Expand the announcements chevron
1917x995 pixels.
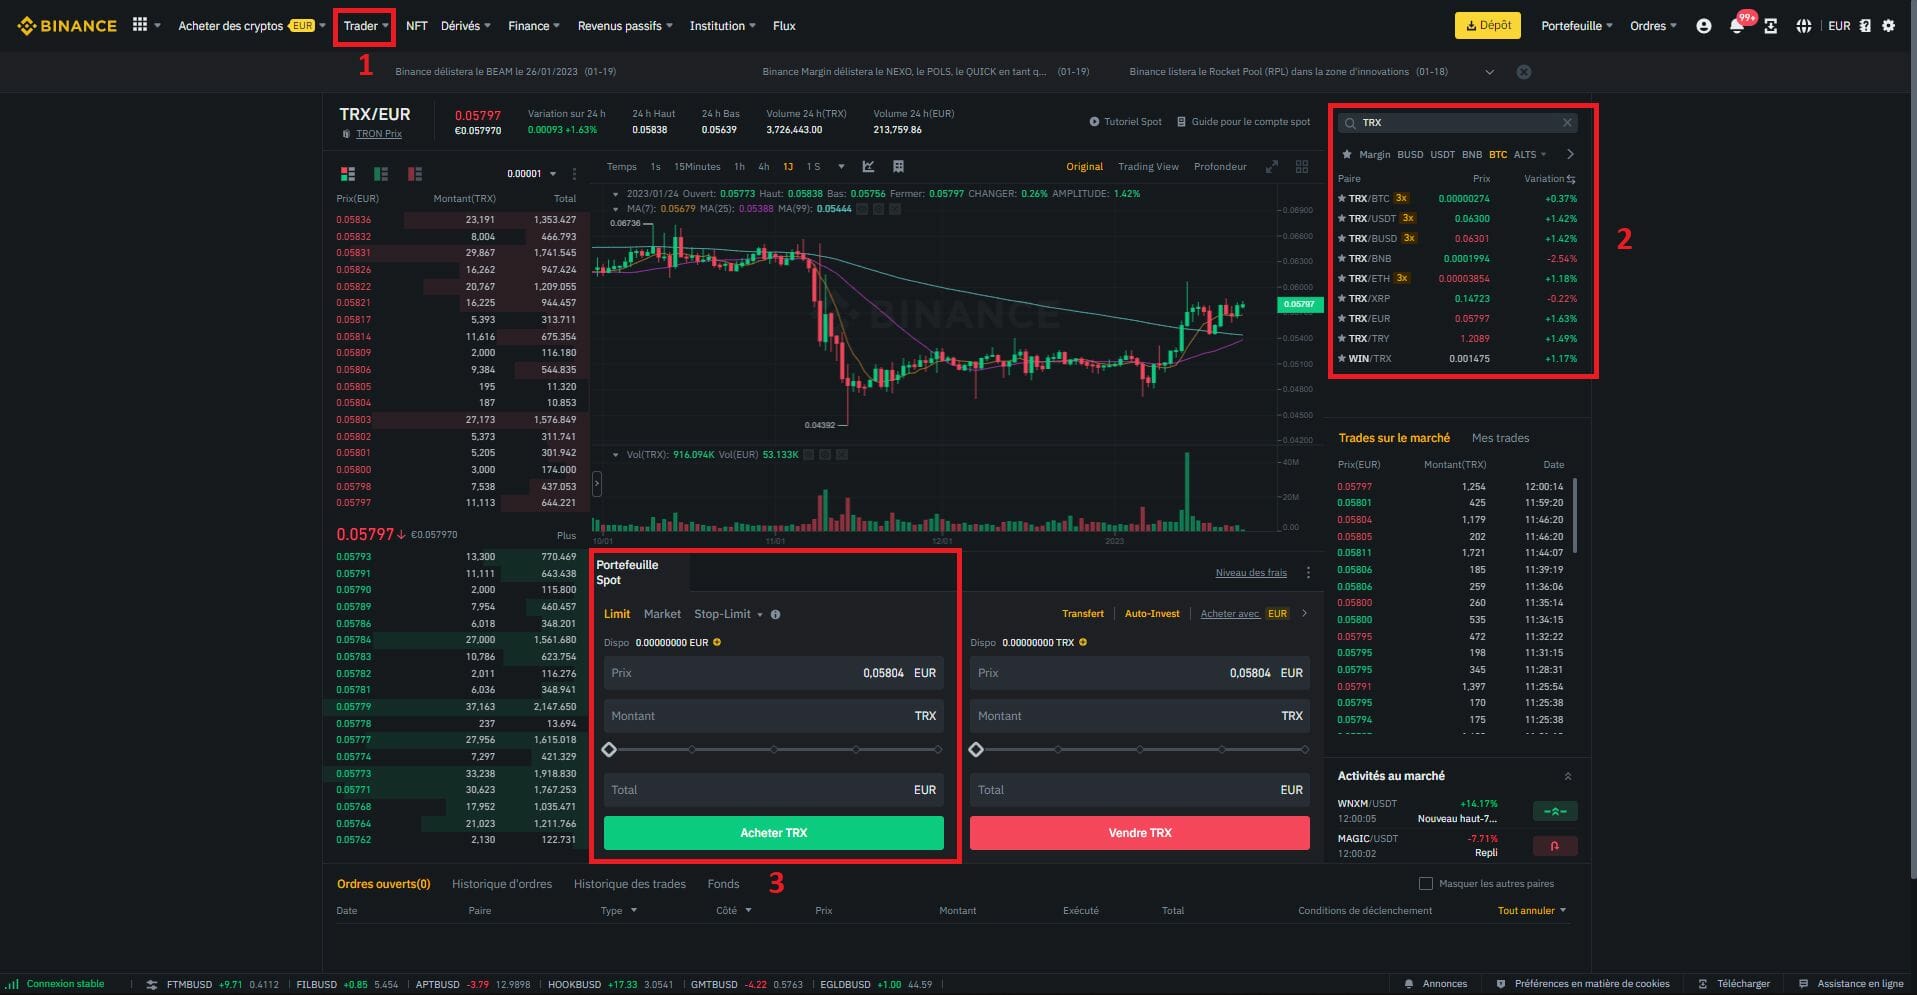click(x=1490, y=72)
